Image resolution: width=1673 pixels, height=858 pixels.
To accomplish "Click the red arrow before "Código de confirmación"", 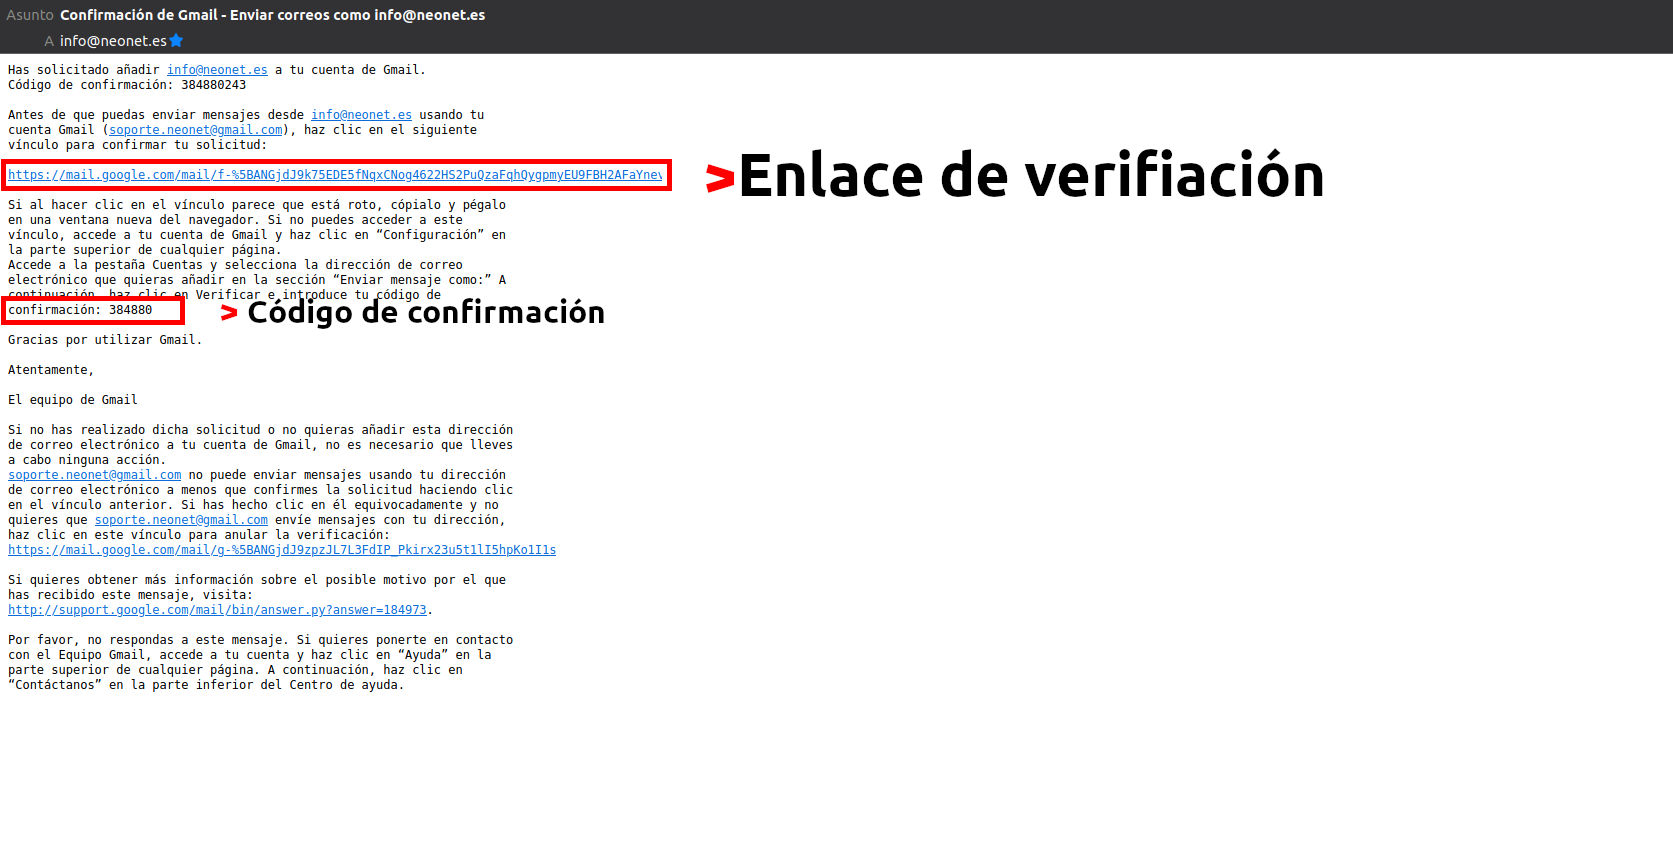I will [229, 313].
